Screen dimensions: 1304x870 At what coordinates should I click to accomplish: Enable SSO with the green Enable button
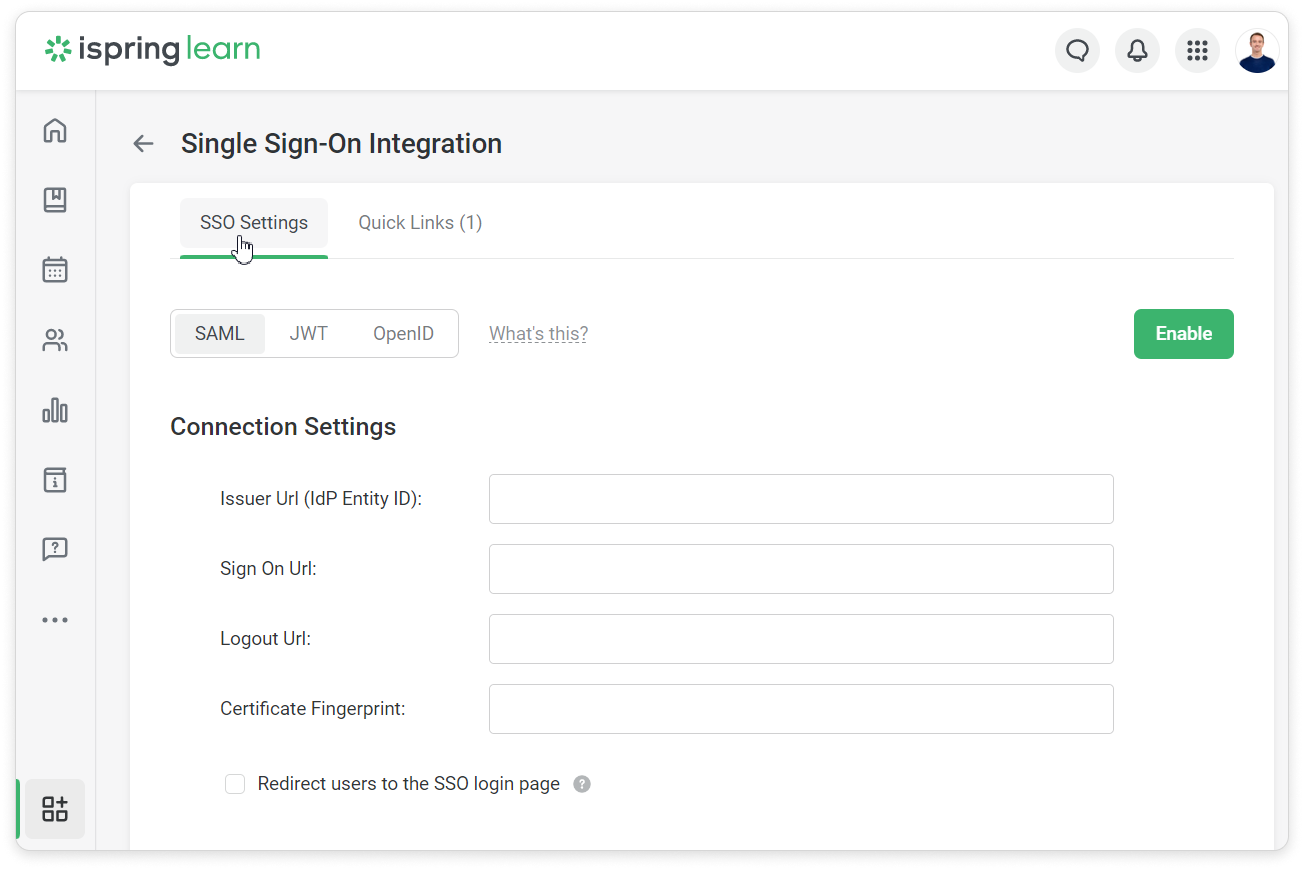tap(1183, 333)
